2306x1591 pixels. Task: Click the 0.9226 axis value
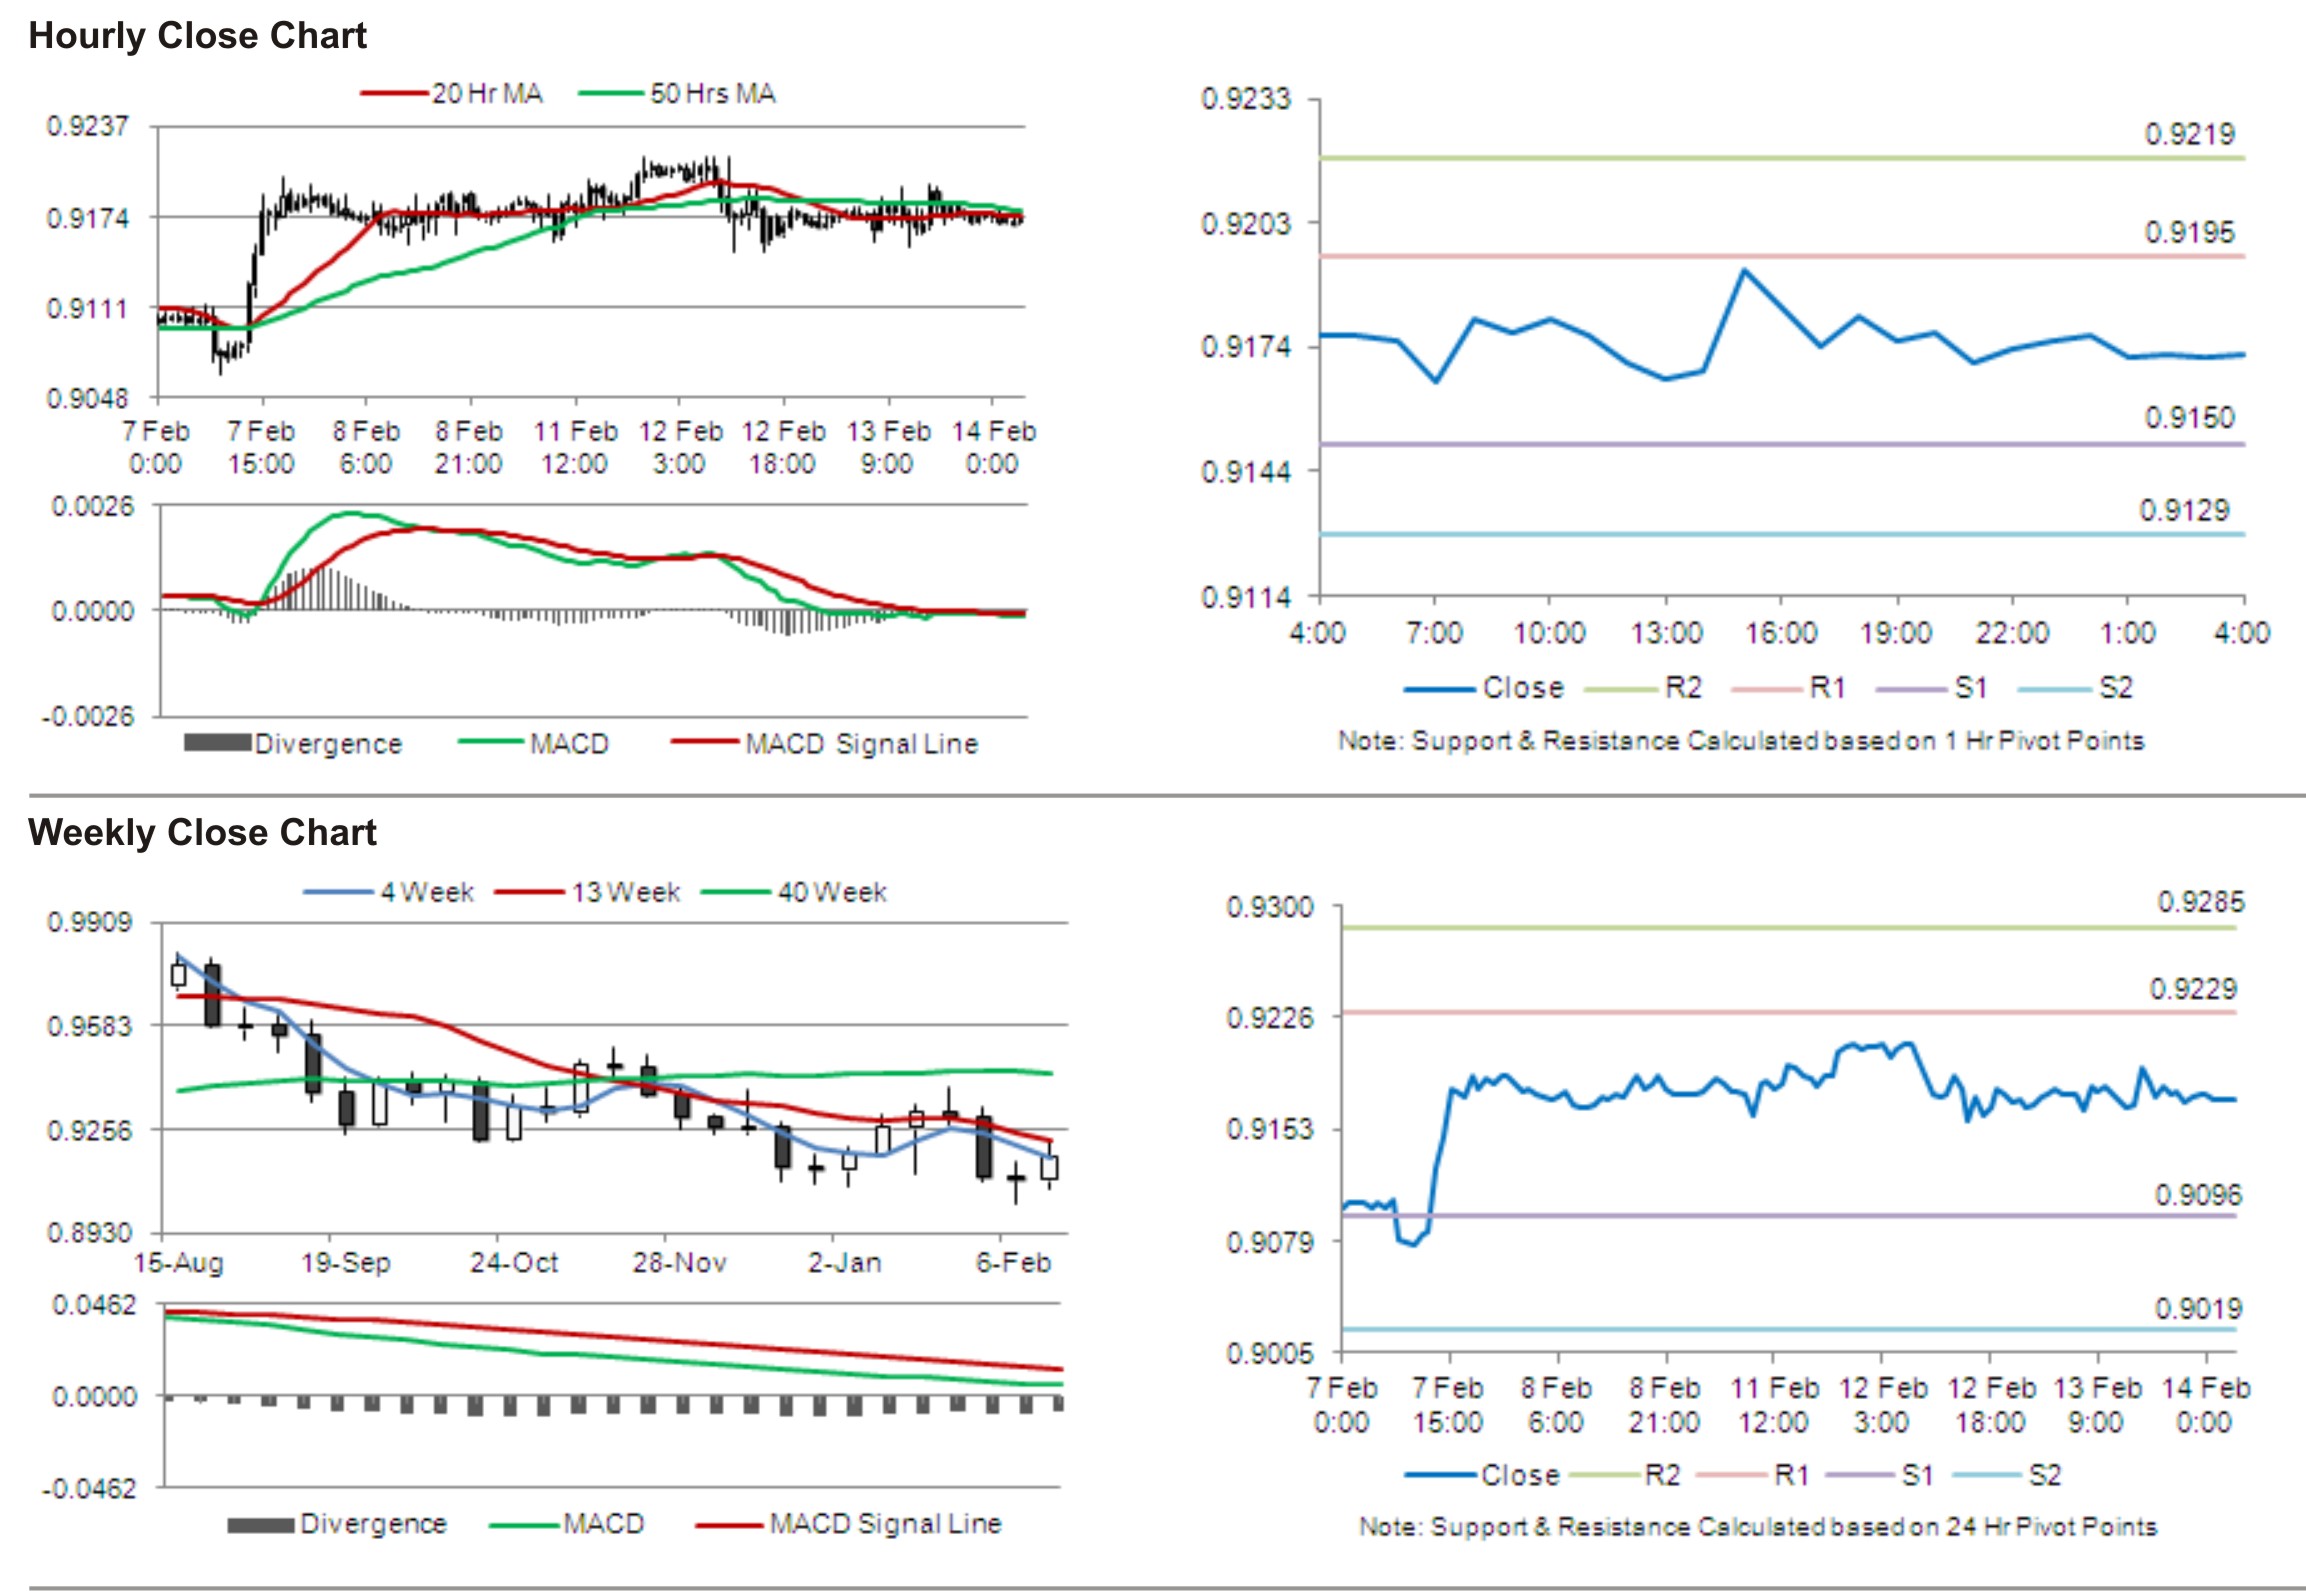[1270, 1018]
